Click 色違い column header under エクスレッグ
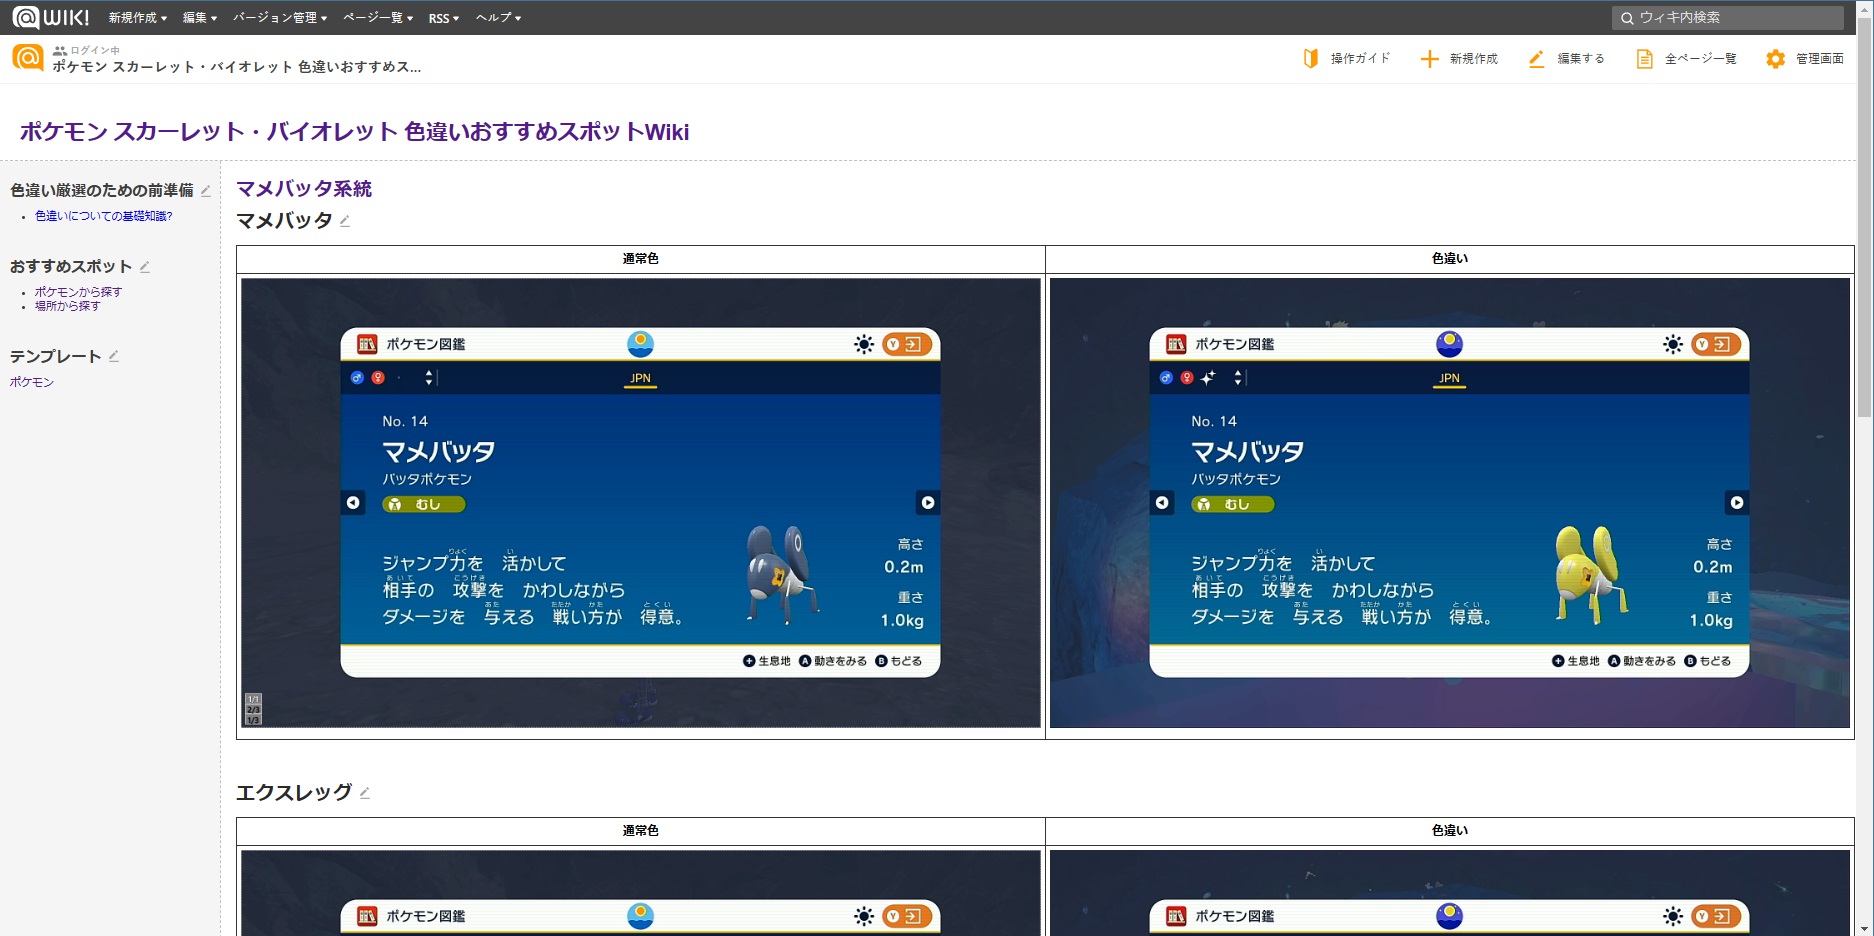1874x936 pixels. [x=1450, y=831]
